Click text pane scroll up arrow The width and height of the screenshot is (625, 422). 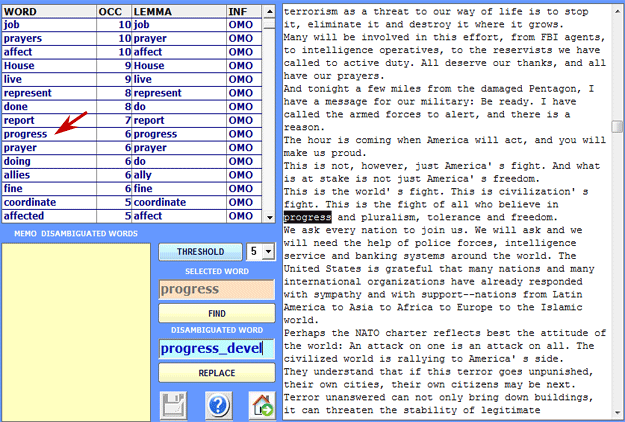click(617, 10)
